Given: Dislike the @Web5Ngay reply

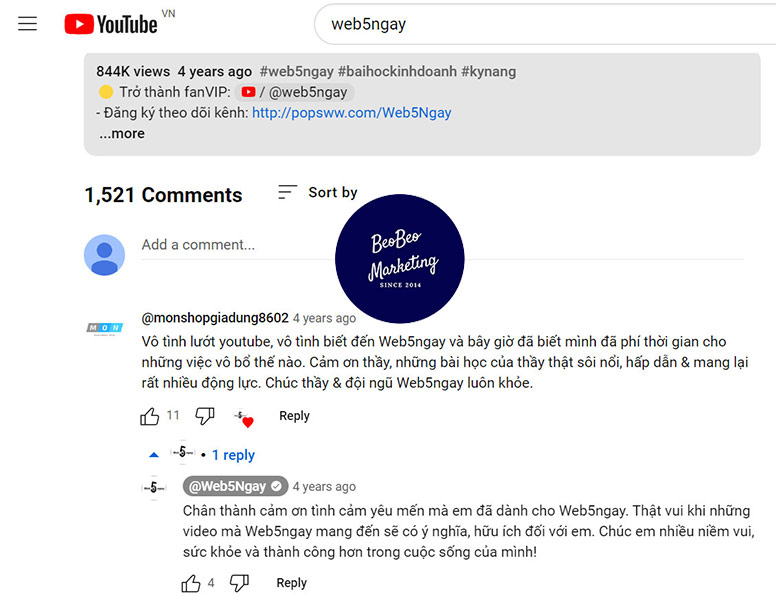Looking at the screenshot, I should coord(239,583).
